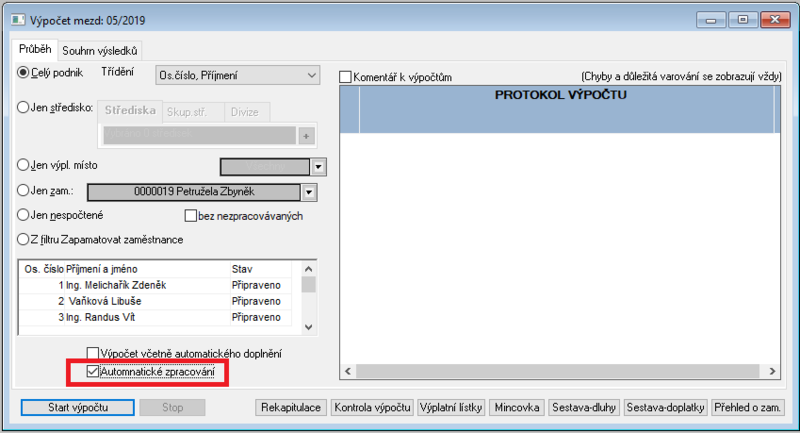Screen dimensions: 800x433
Task: Click the Stop button
Action: tap(172, 407)
